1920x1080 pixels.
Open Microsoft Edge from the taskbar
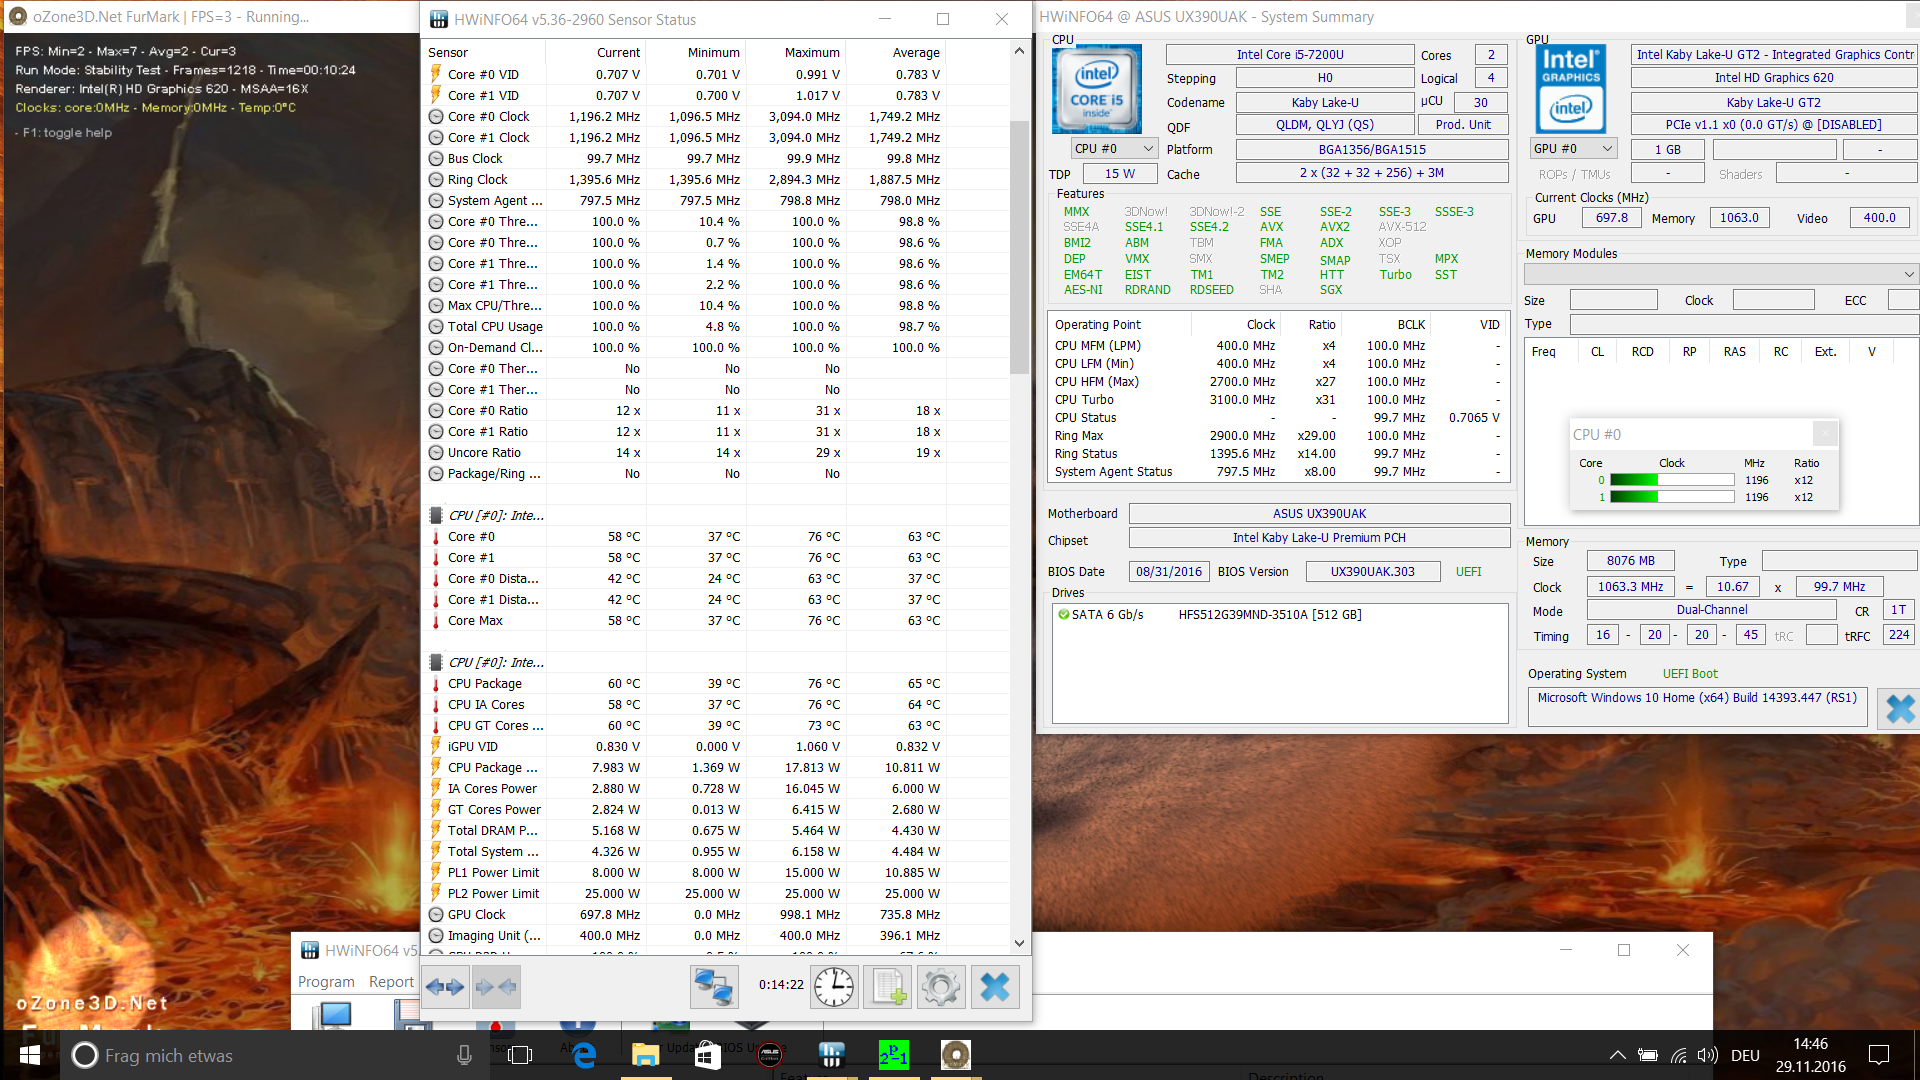[584, 1055]
